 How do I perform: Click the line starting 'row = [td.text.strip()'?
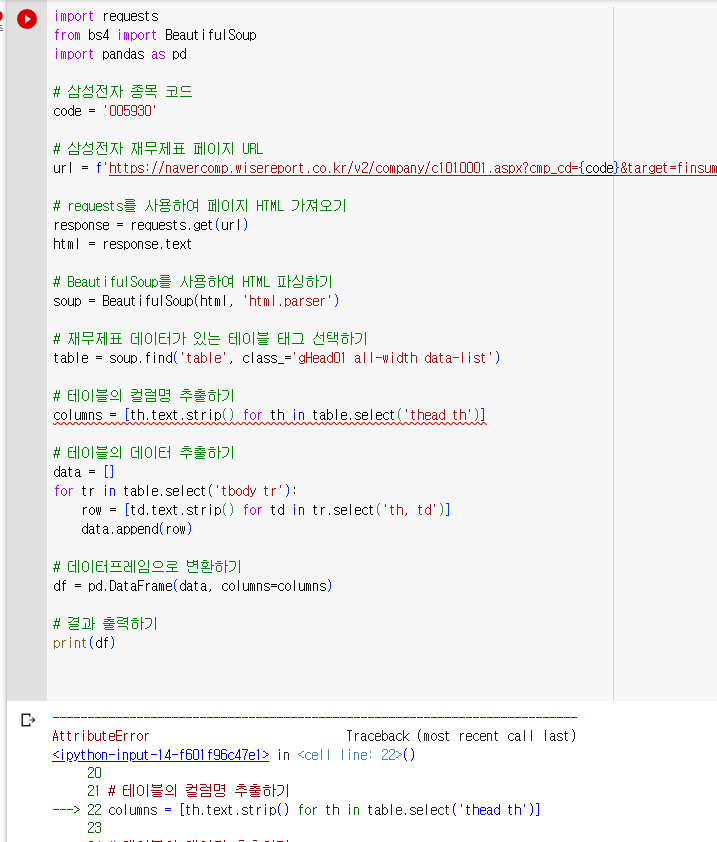pos(266,510)
